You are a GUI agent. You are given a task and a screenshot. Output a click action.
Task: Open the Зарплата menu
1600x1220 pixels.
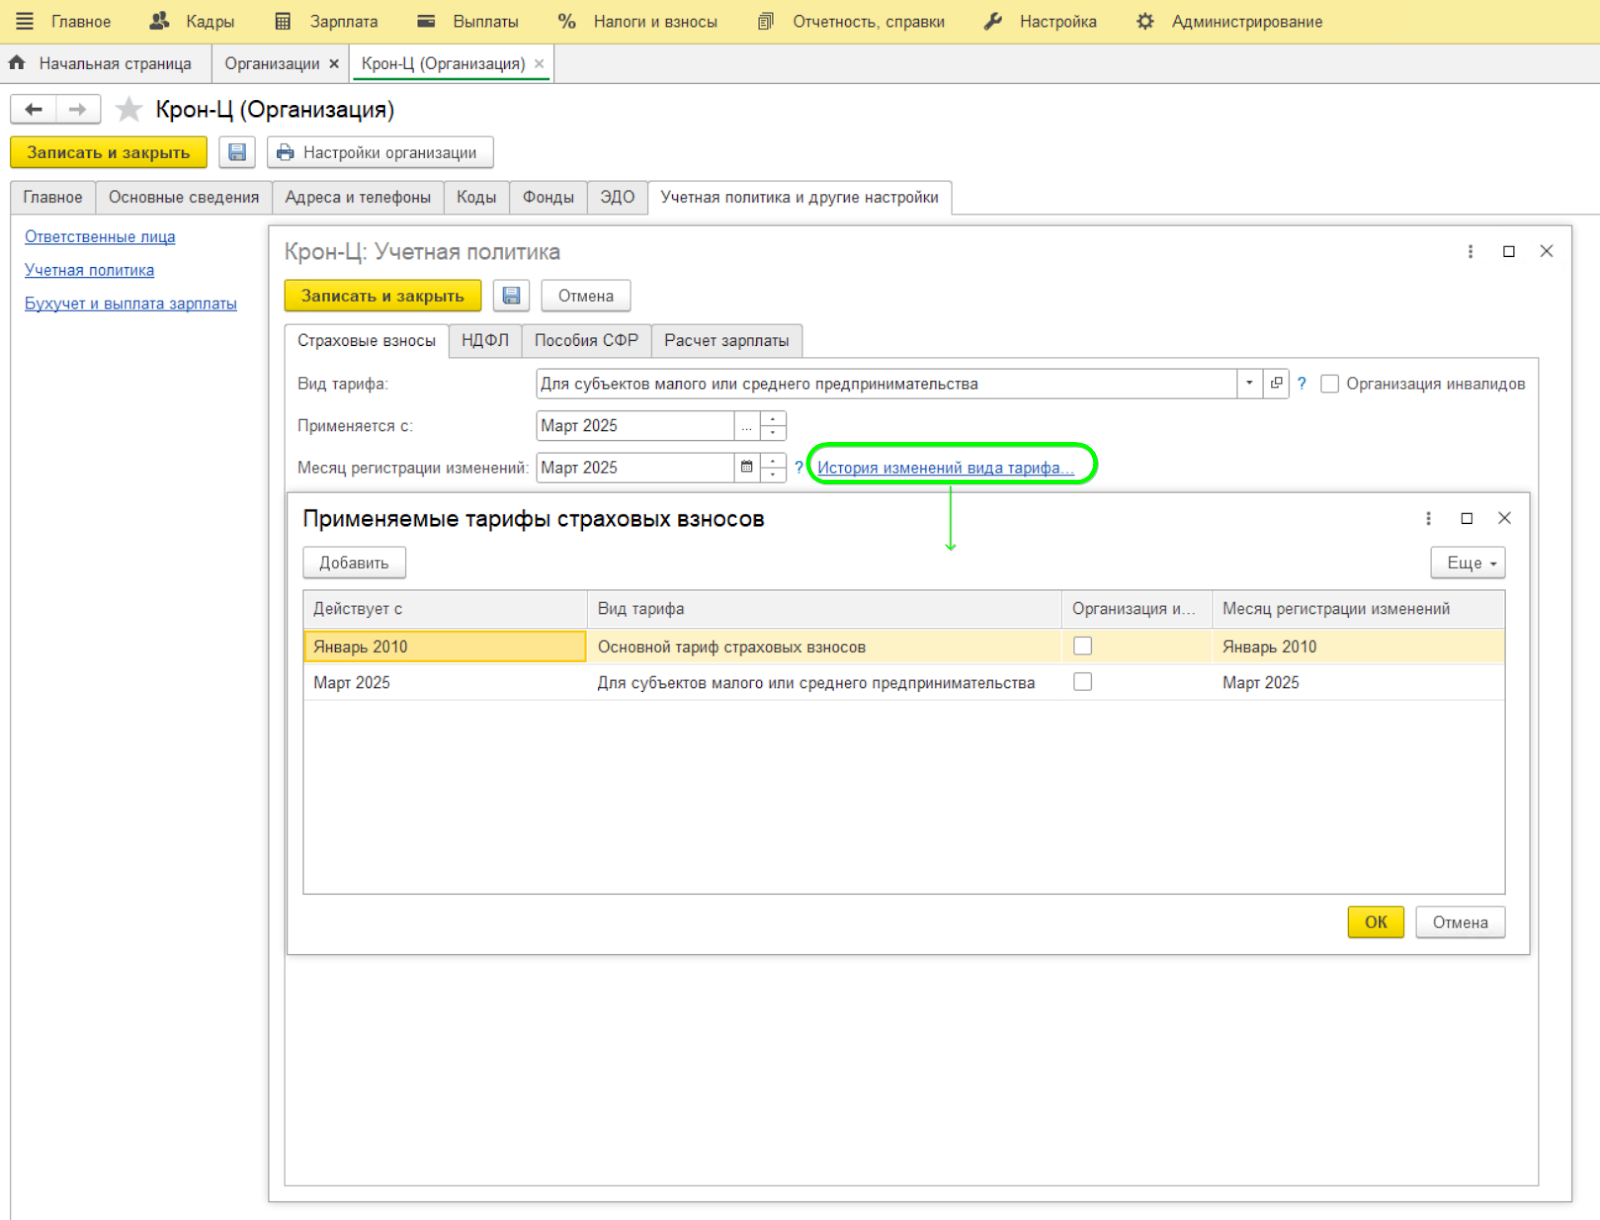[342, 21]
